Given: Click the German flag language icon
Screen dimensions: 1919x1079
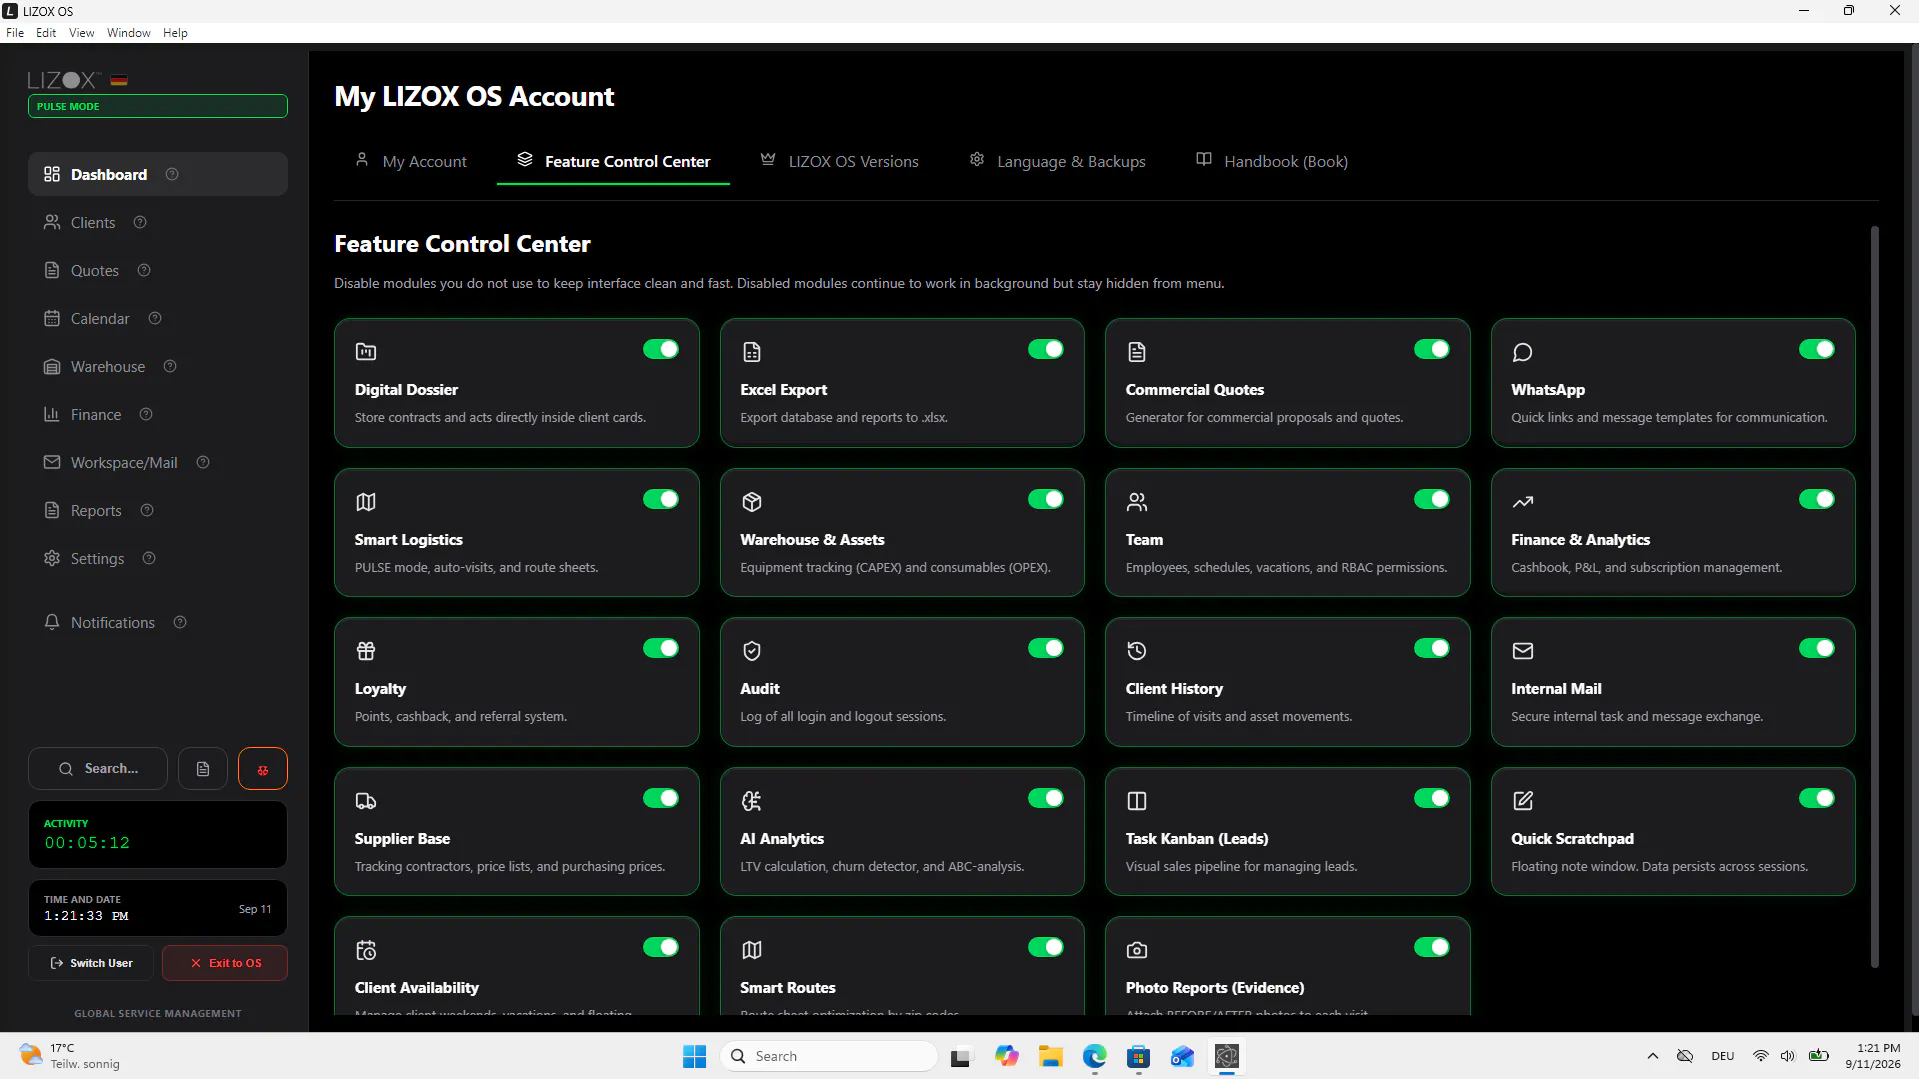Looking at the screenshot, I should pos(119,81).
